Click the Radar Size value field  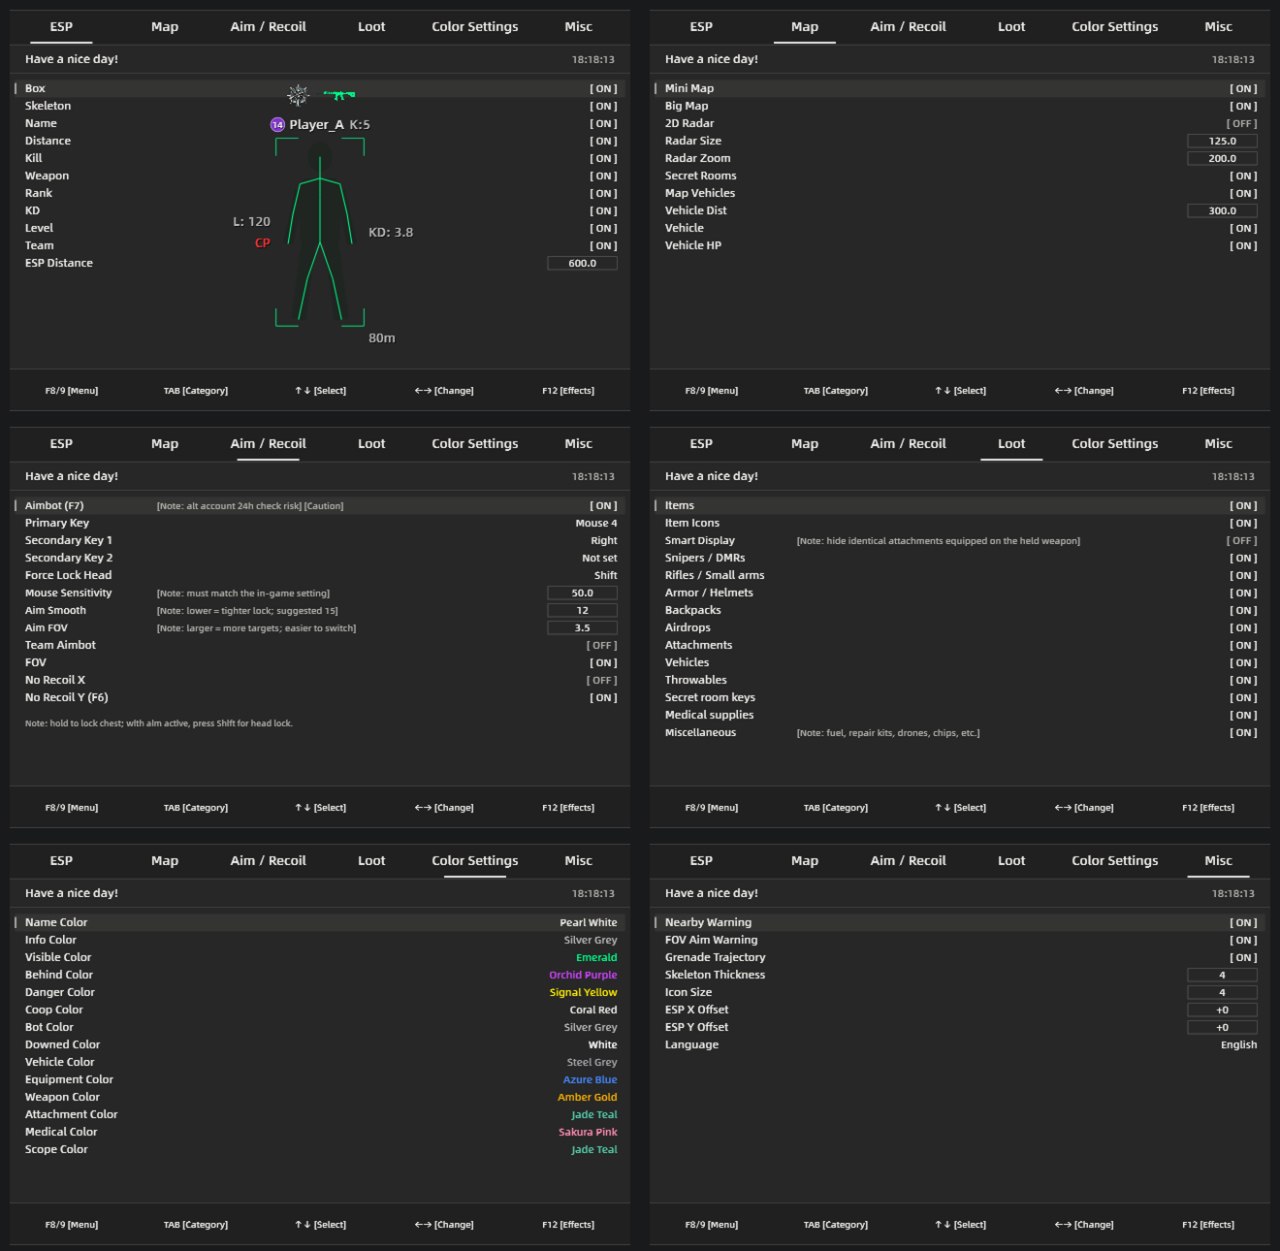pos(1222,141)
